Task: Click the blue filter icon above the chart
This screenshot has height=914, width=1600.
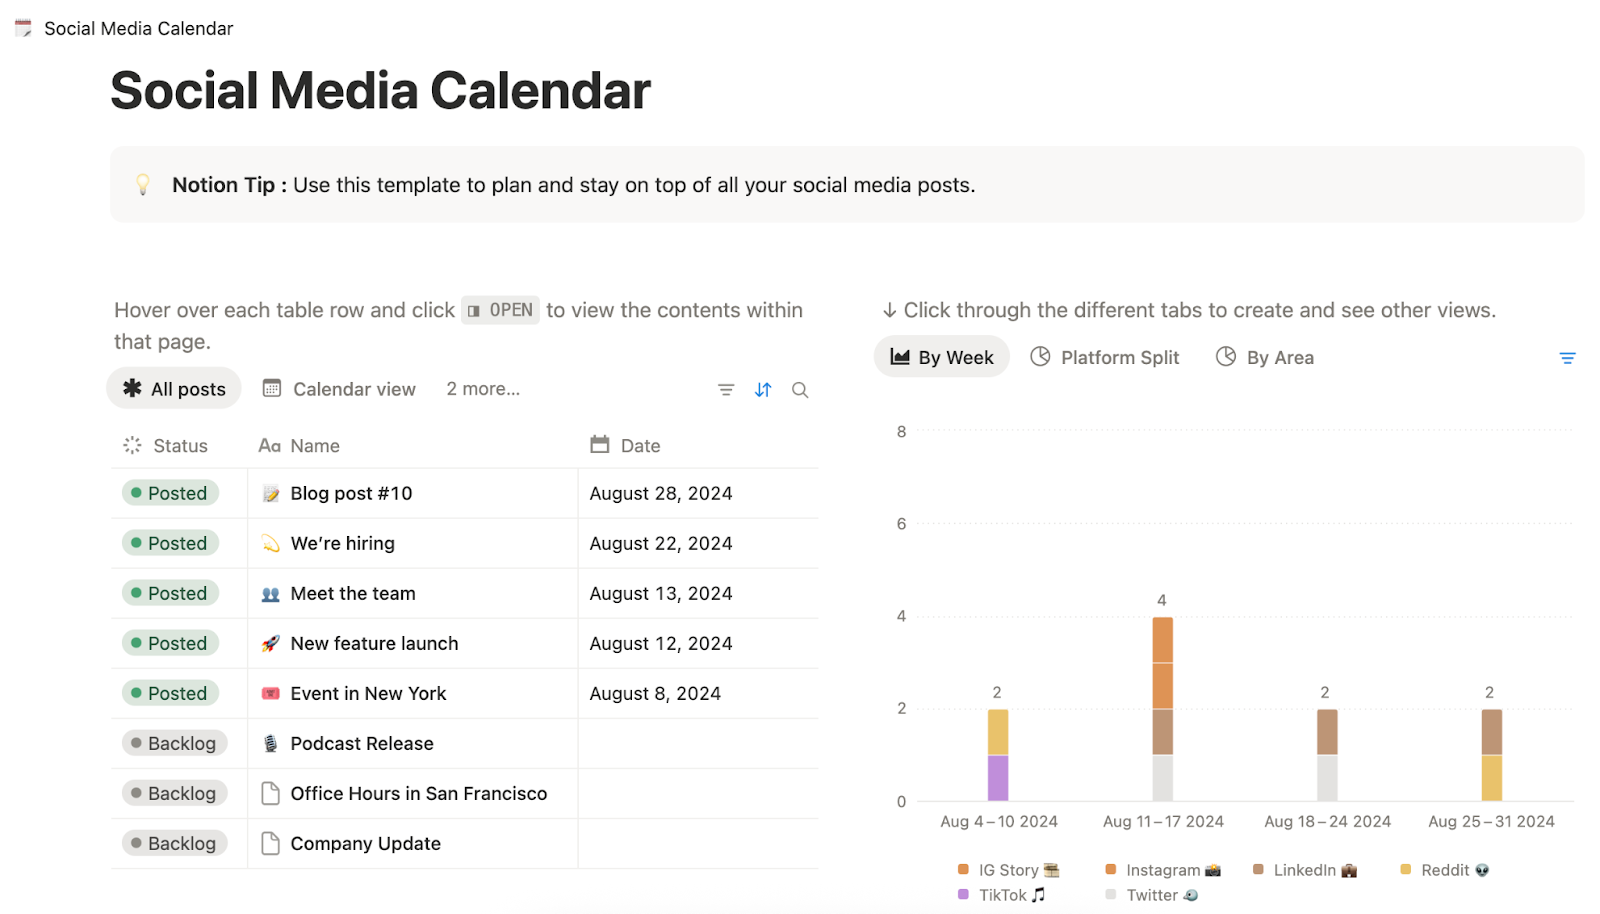Action: coord(1567,357)
